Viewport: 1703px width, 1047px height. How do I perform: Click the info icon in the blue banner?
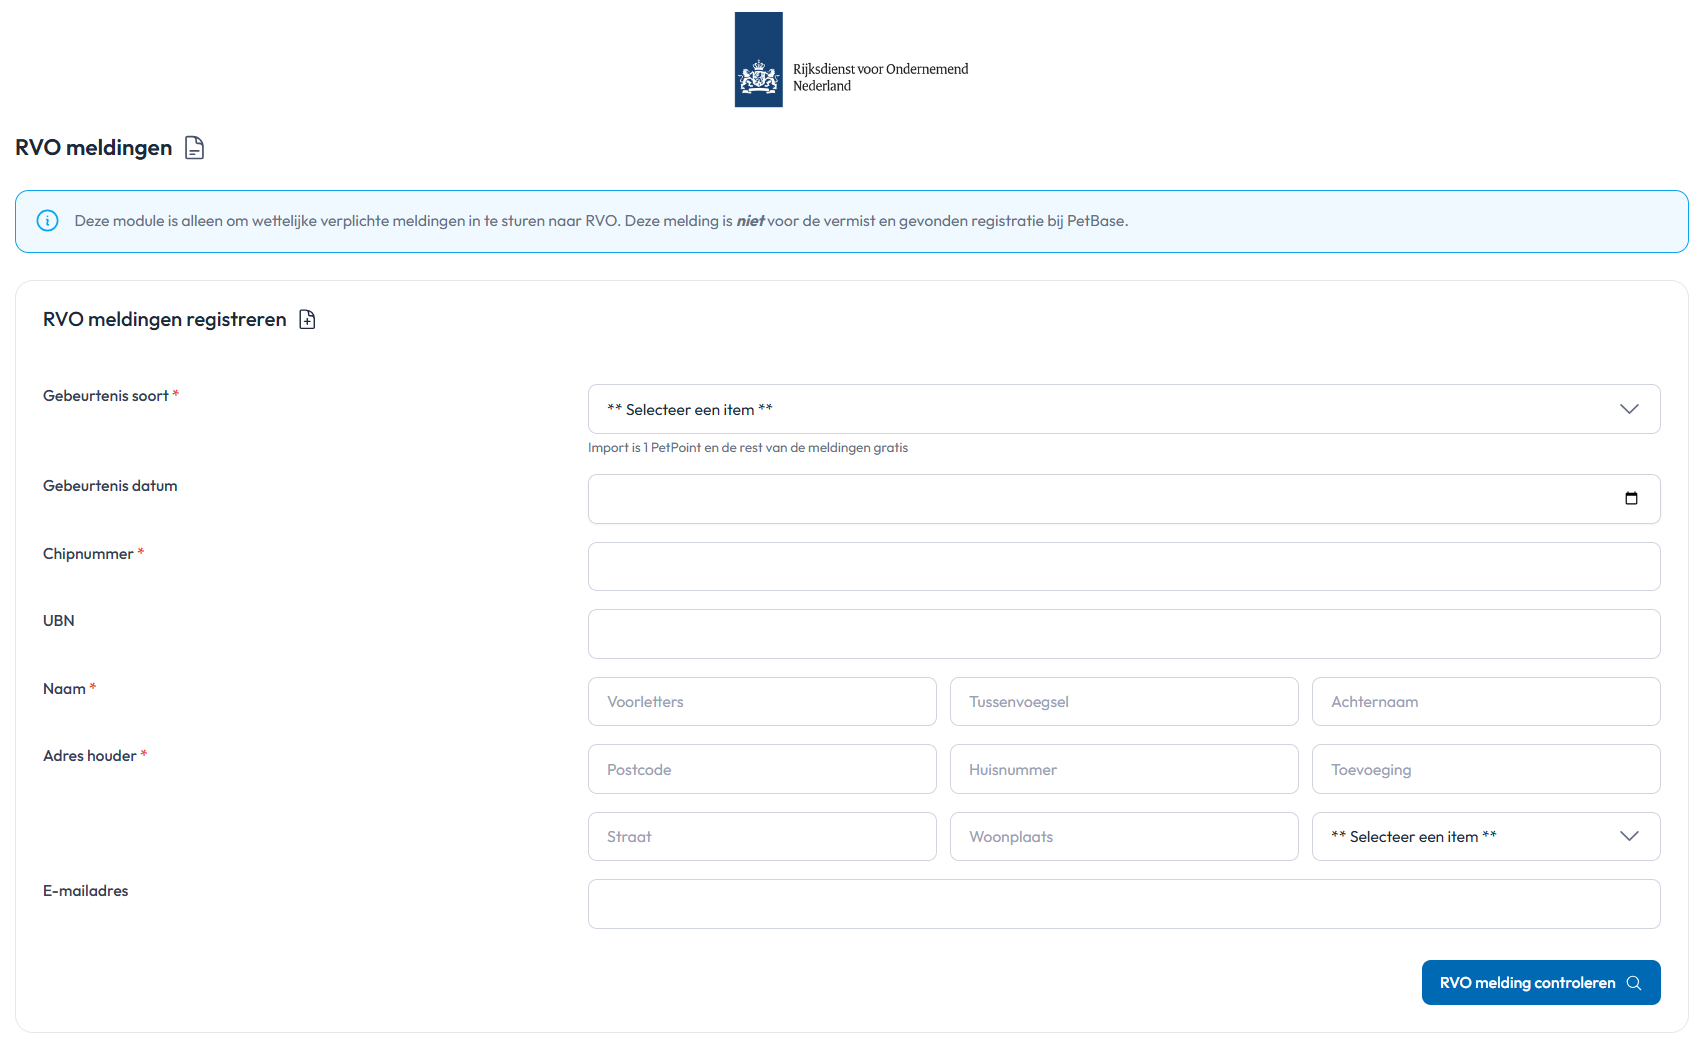pyautogui.click(x=47, y=221)
